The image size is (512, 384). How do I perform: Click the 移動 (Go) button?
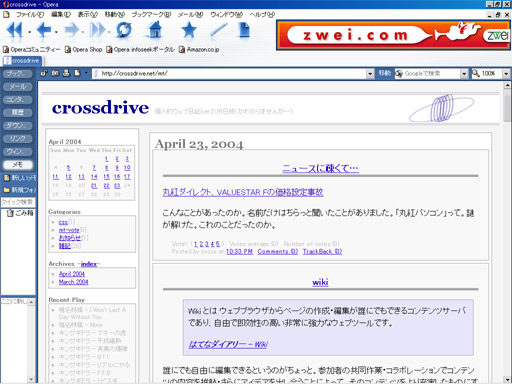point(384,73)
